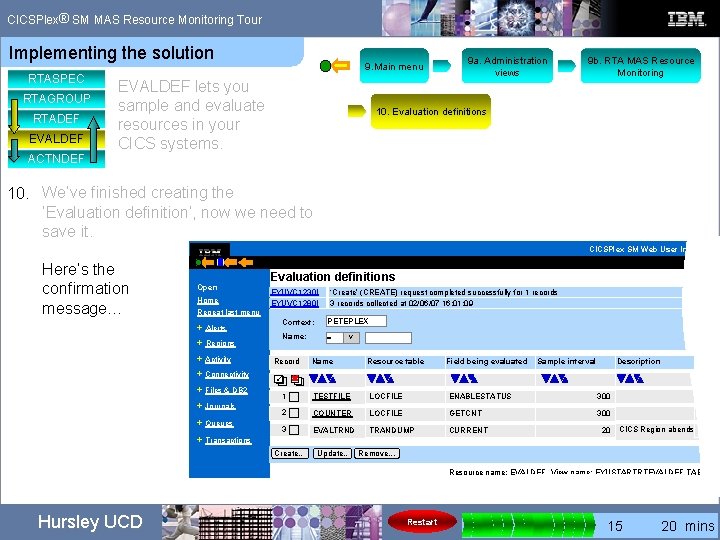Image resolution: width=720 pixels, height=540 pixels.
Task: Expand the Journals menu plus sign
Action: pyautogui.click(x=199, y=405)
